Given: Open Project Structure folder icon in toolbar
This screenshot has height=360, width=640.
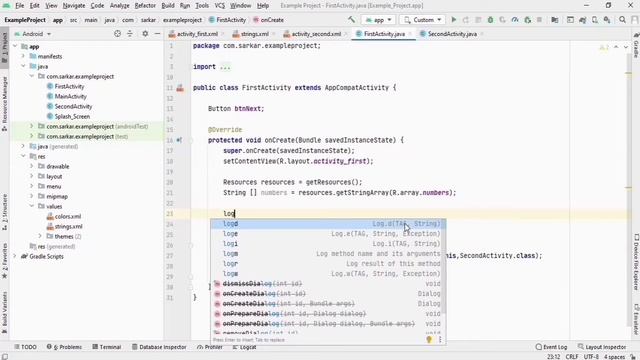Looking at the screenshot, I should coord(555,20).
